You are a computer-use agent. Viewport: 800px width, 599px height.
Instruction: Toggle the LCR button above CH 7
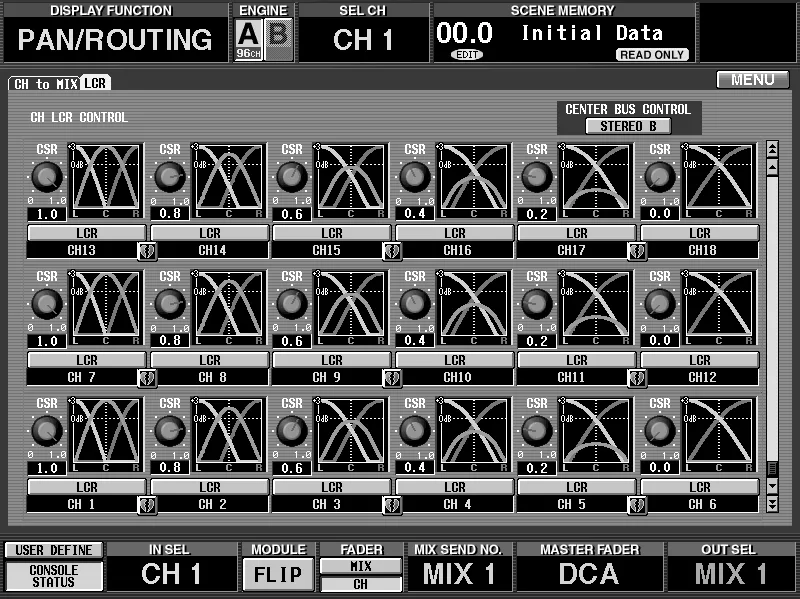(x=87, y=360)
